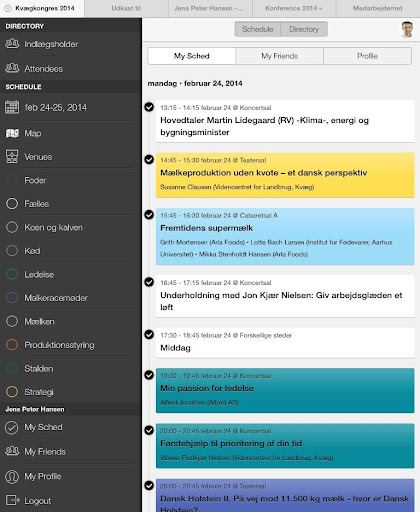Viewport: 420px width, 512px height.
Task: Switch to the My Friends tab
Action: pyautogui.click(x=279, y=56)
